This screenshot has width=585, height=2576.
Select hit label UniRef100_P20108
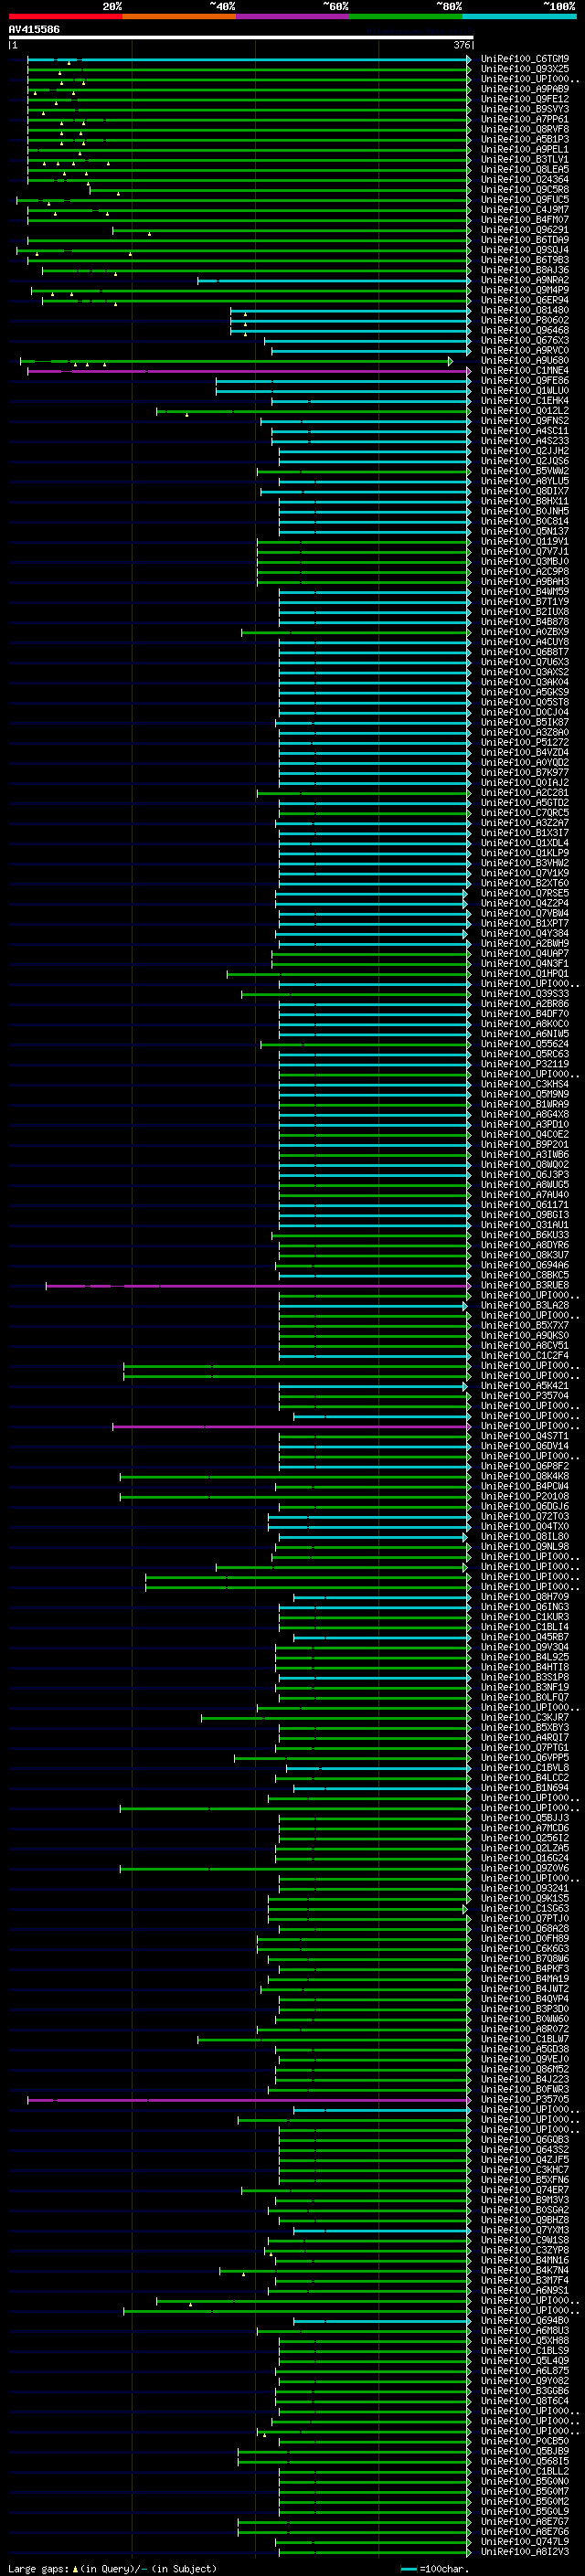tap(524, 1497)
